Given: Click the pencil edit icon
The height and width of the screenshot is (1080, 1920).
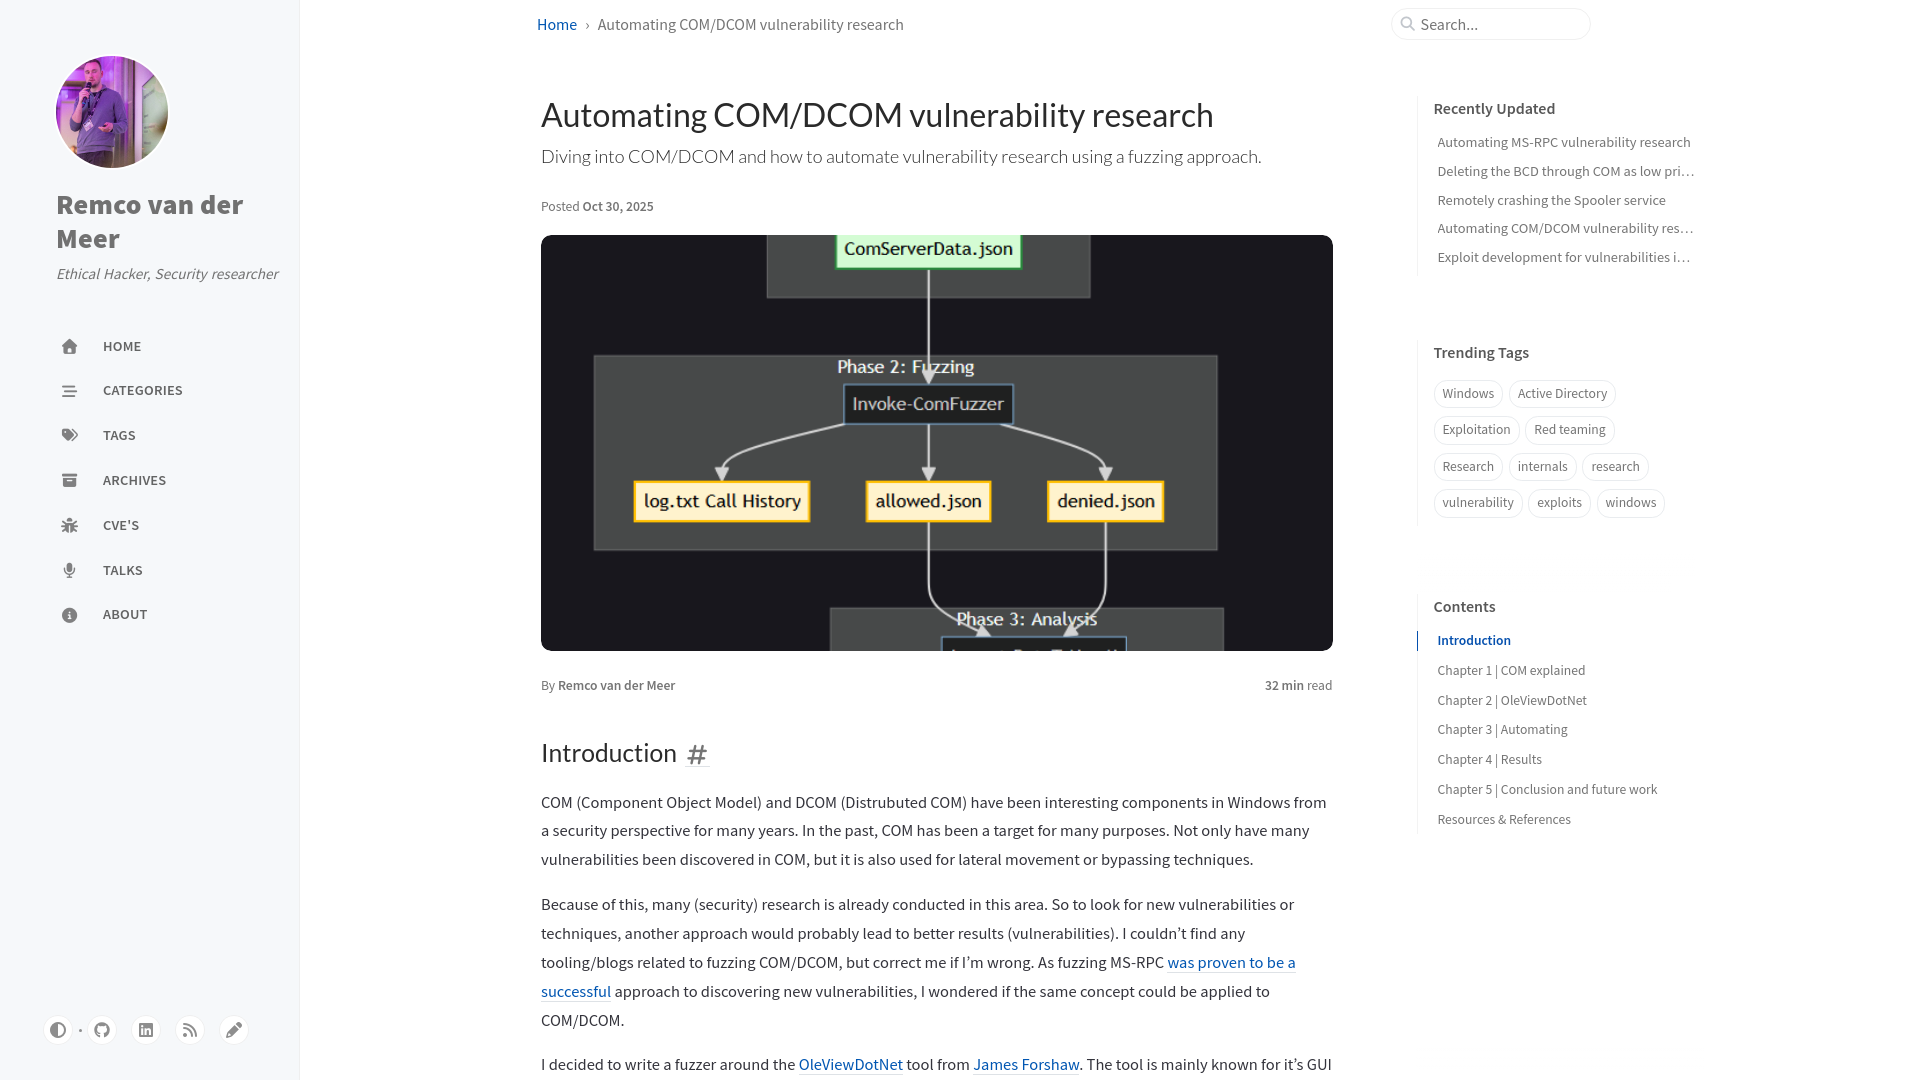Looking at the screenshot, I should tap(233, 1029).
